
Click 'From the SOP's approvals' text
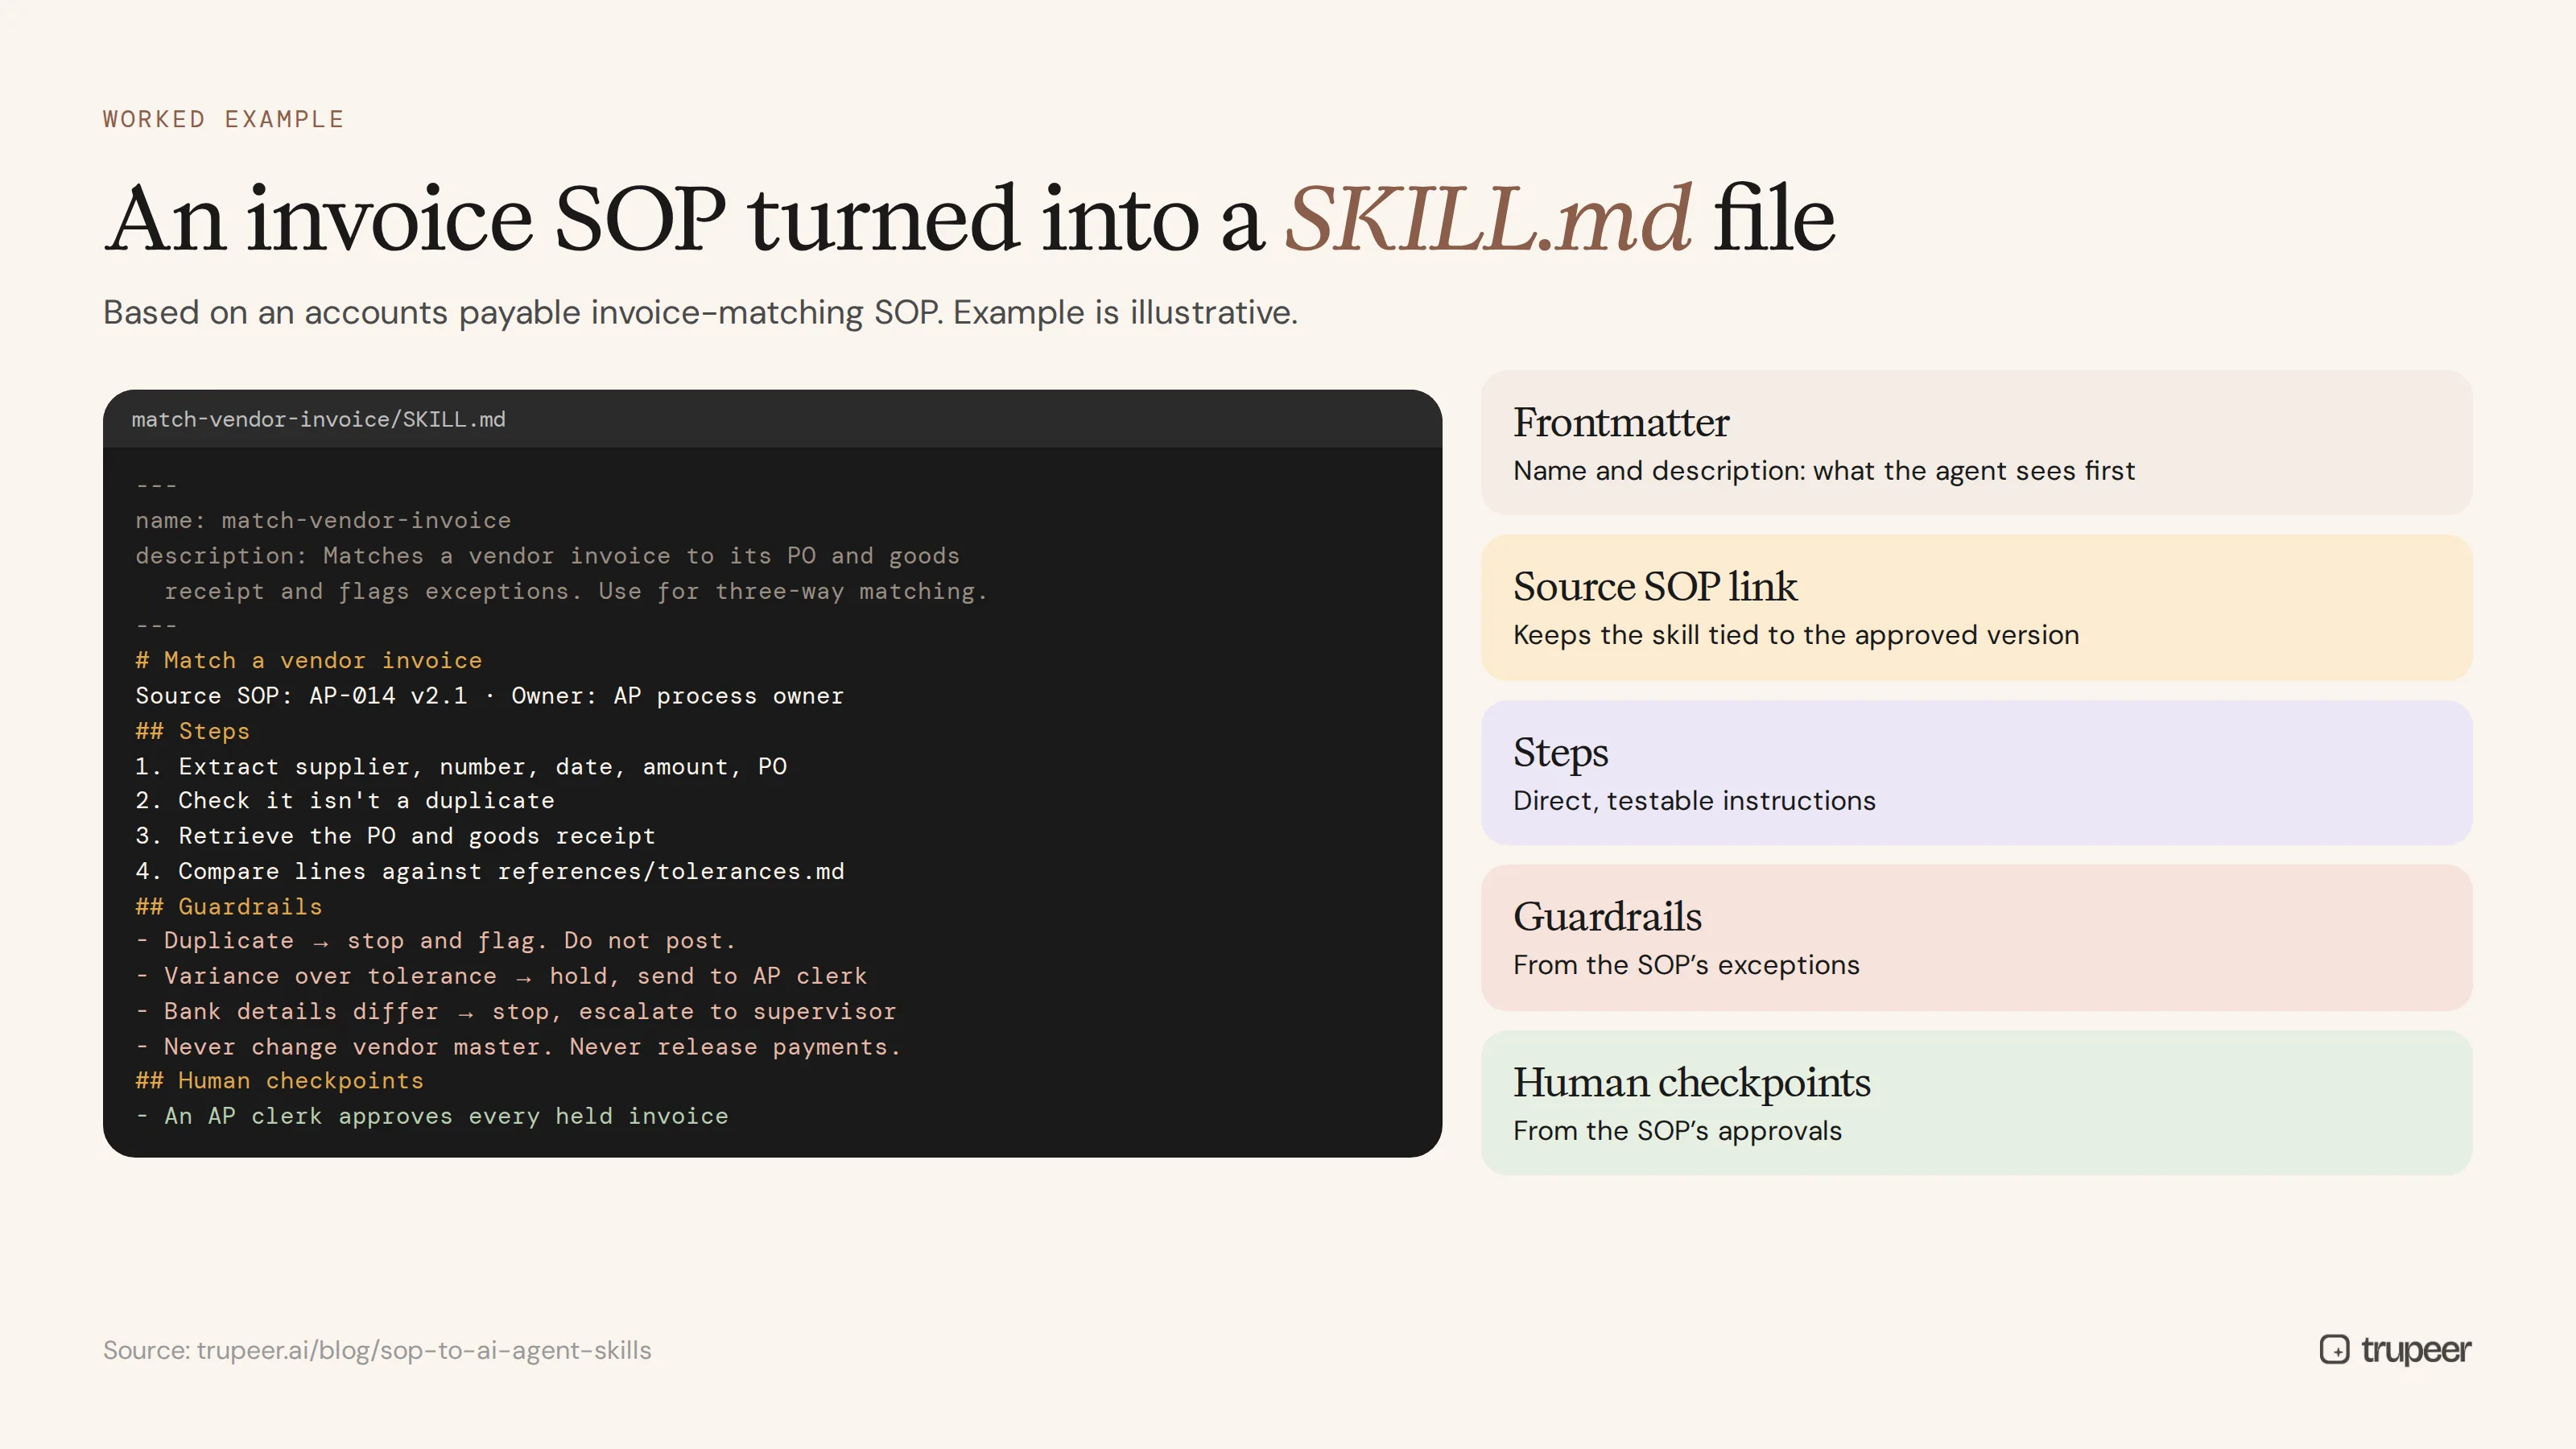click(x=1677, y=1131)
